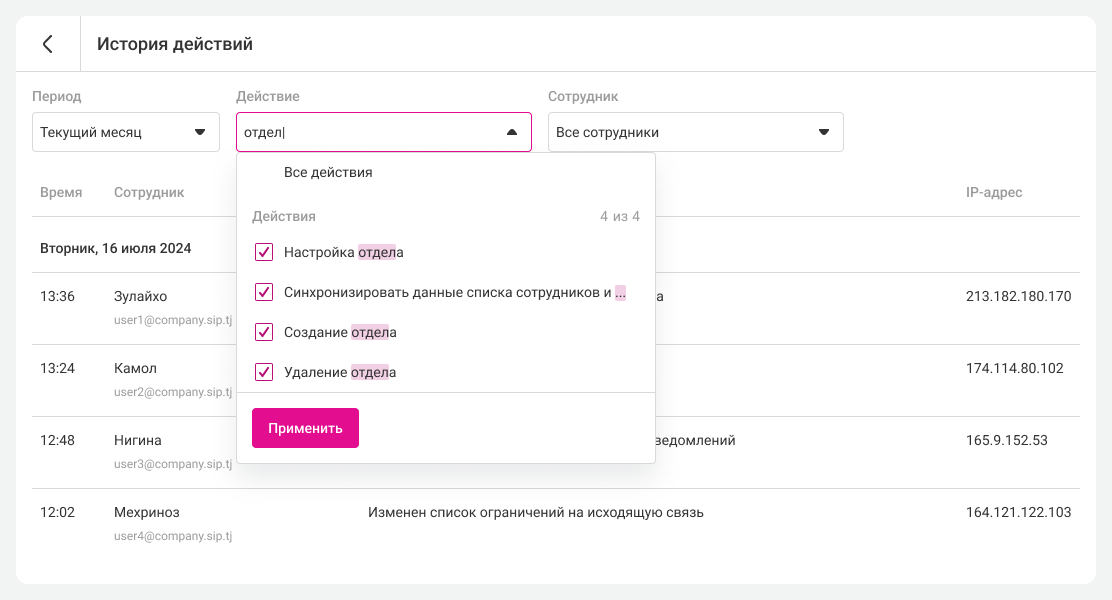Click the 164.121.122.103 IP address
Viewport: 1112px width, 600px height.
1018,512
